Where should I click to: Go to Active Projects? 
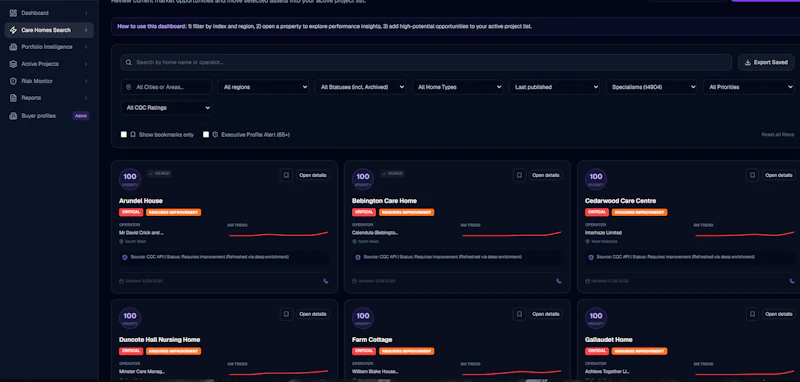[49, 64]
